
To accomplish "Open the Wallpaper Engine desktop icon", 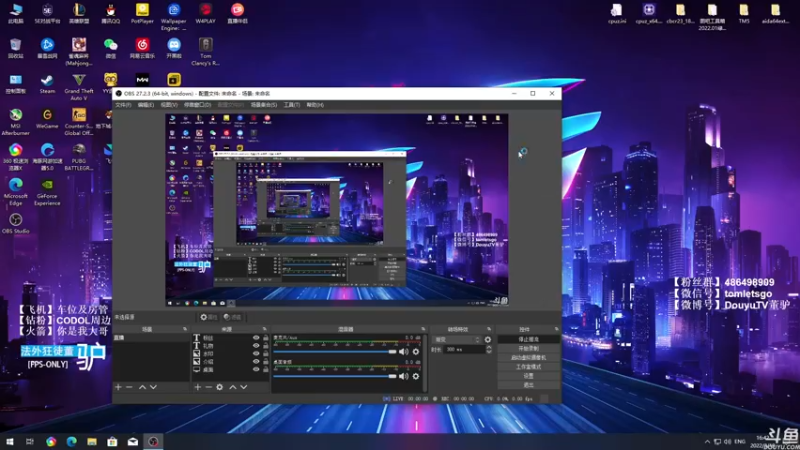I will (173, 17).
